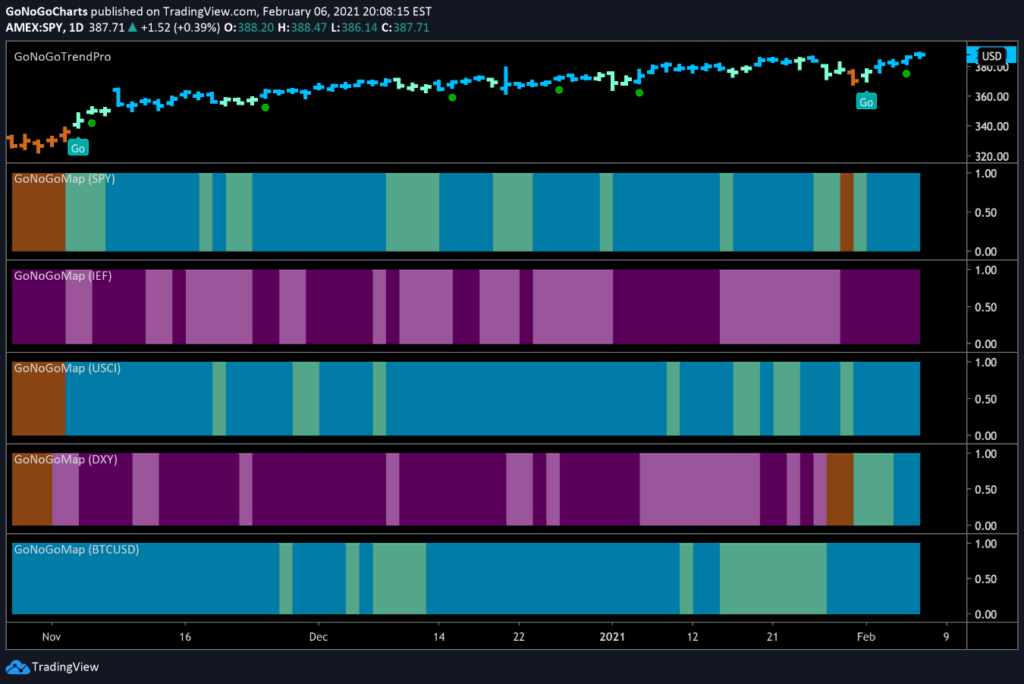Image resolution: width=1024 pixels, height=684 pixels.
Task: Click the orange block at the start of the SPY map
Action: pyautogui.click(x=39, y=212)
